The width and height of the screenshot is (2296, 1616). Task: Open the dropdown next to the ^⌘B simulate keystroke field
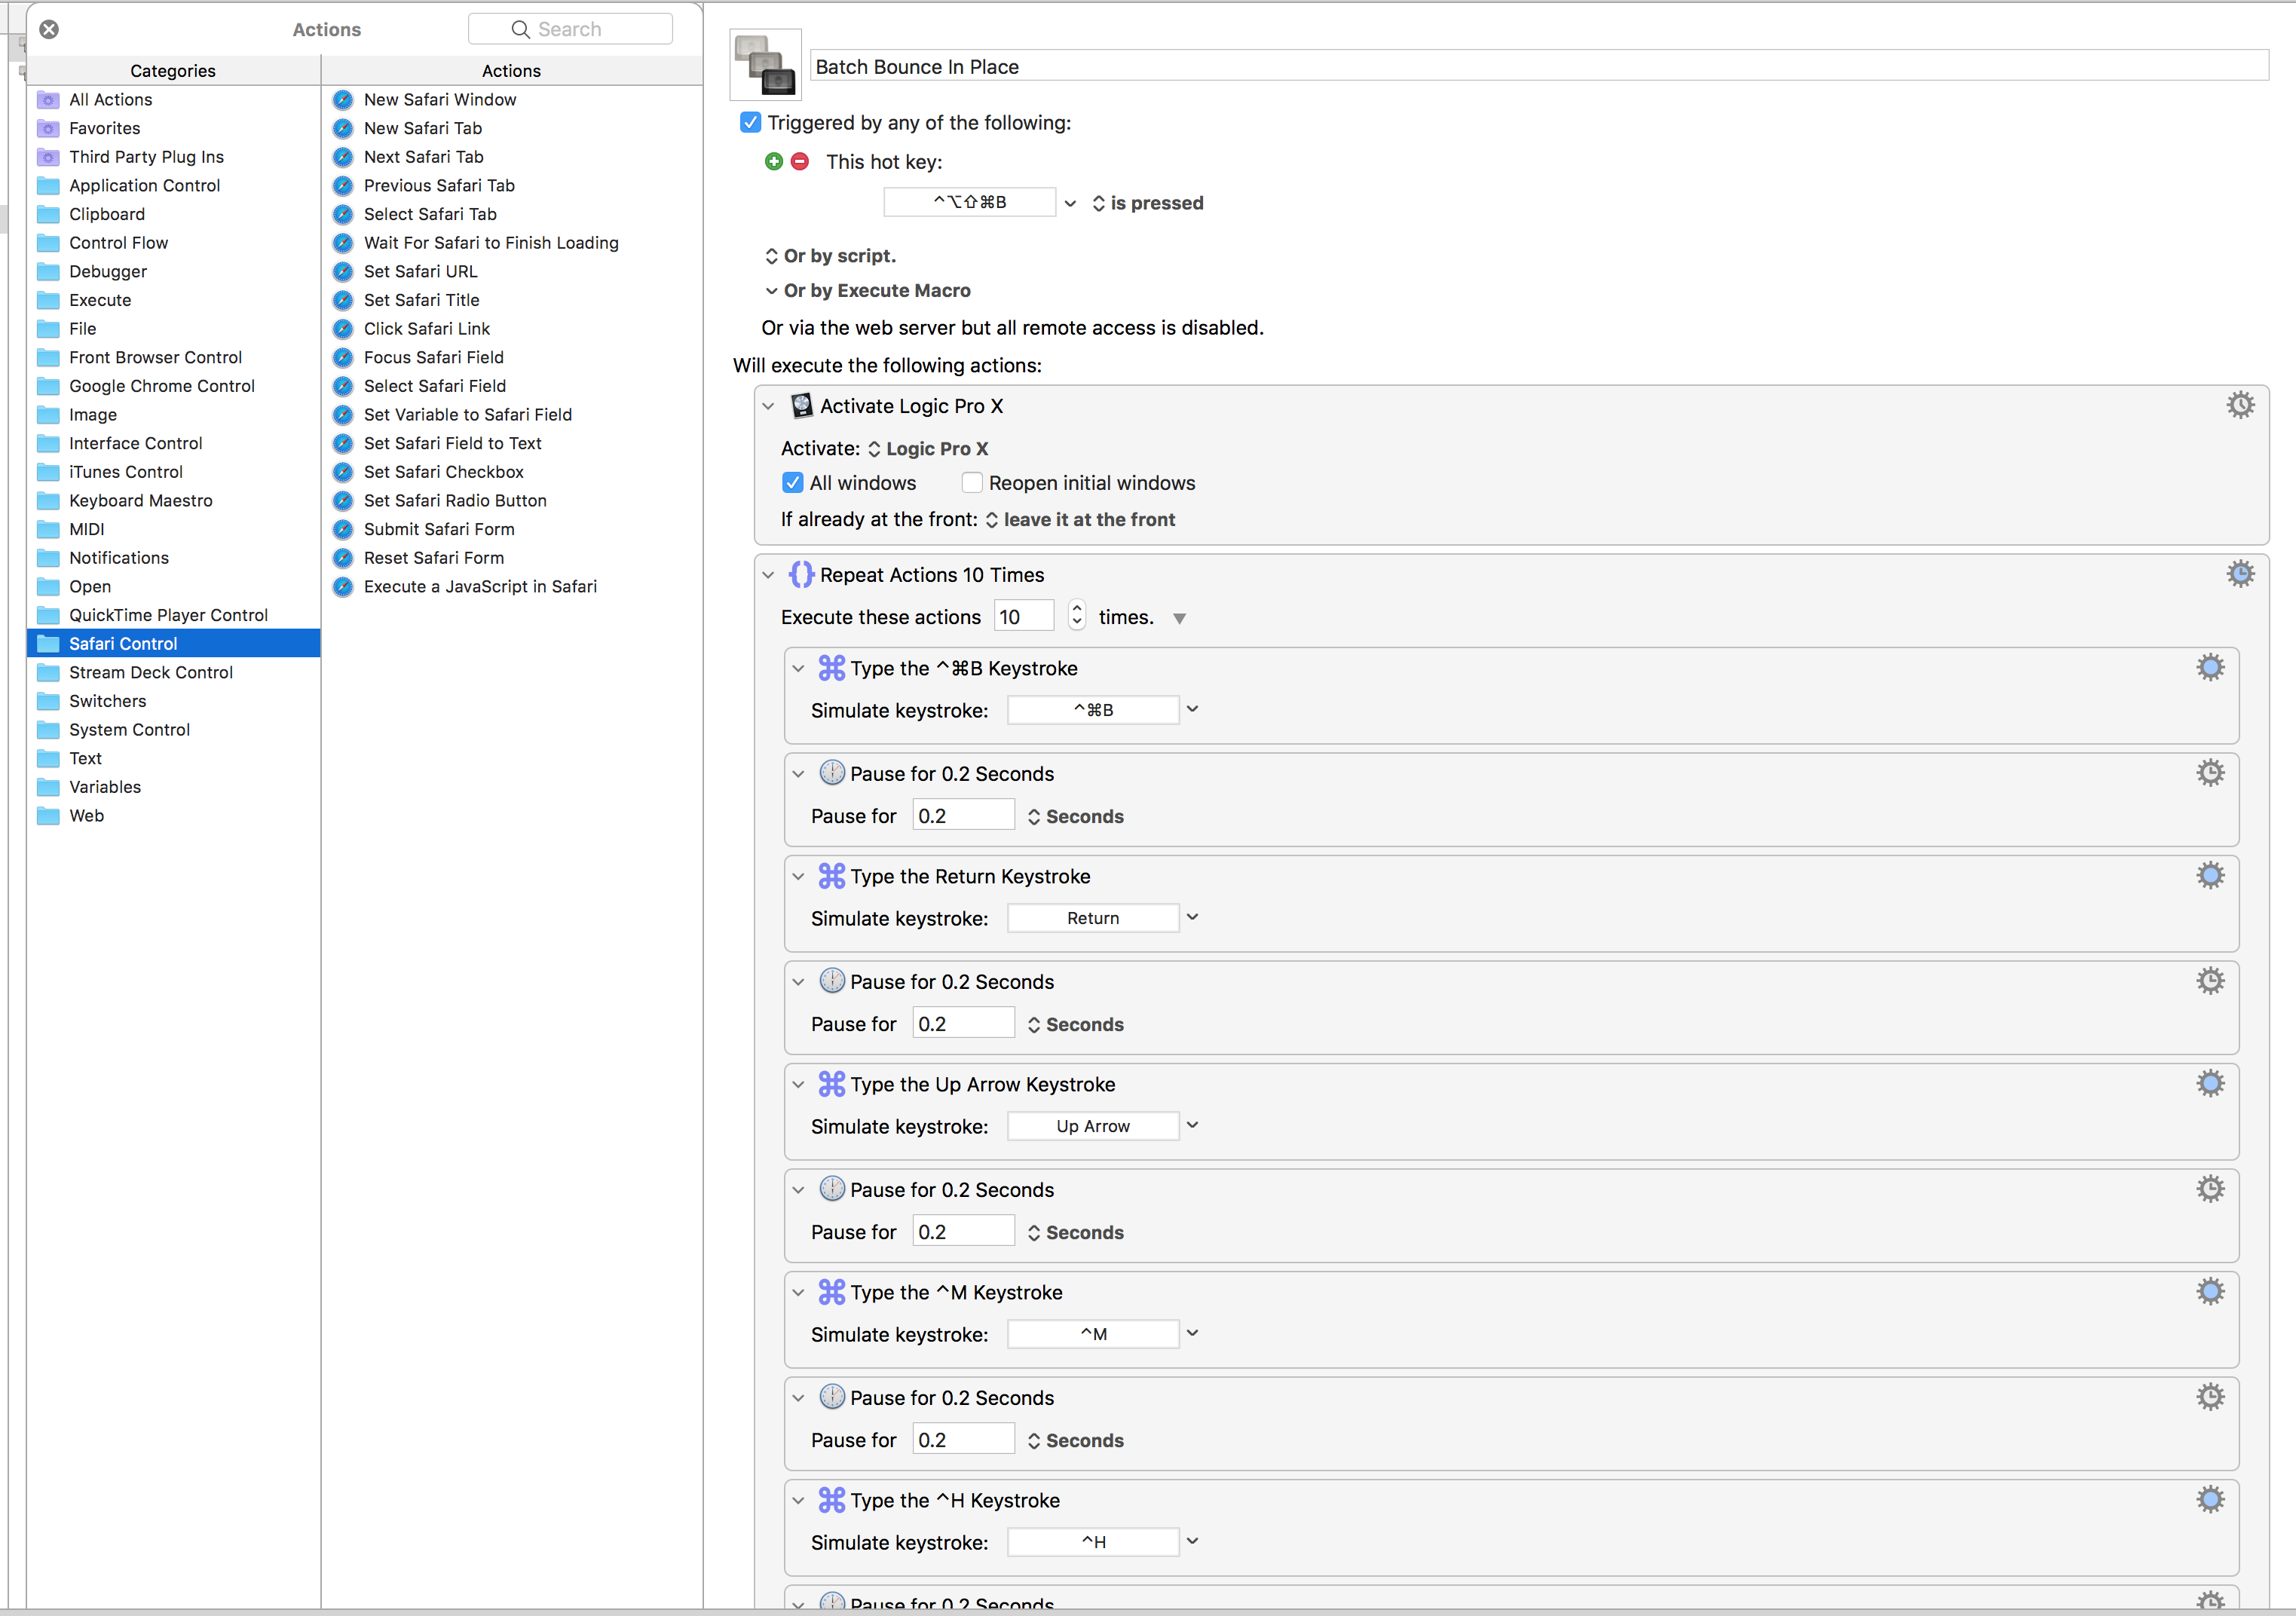click(1192, 709)
